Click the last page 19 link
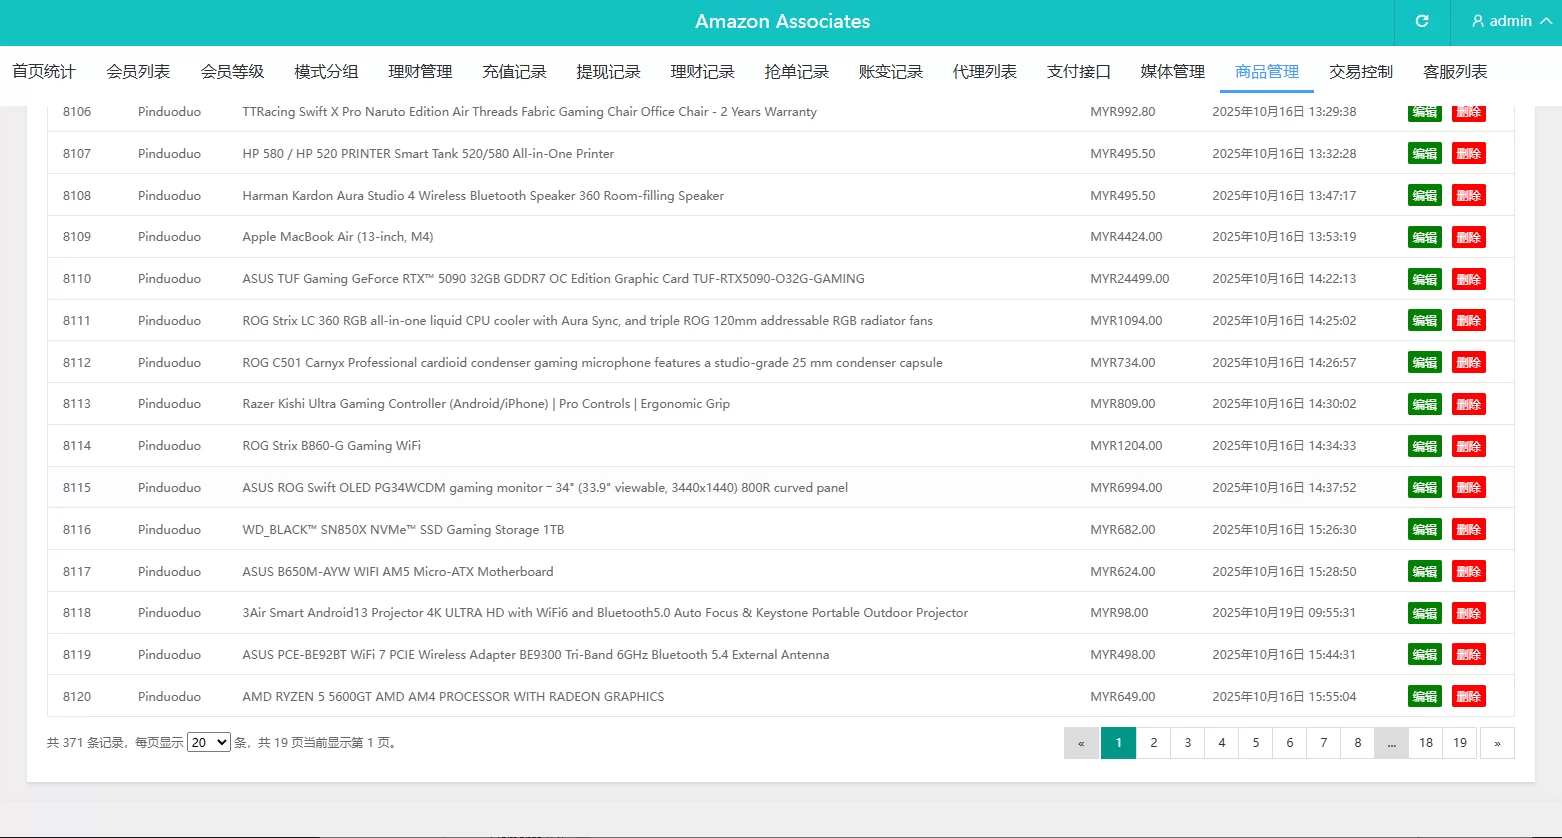This screenshot has height=838, width=1562. click(1459, 742)
